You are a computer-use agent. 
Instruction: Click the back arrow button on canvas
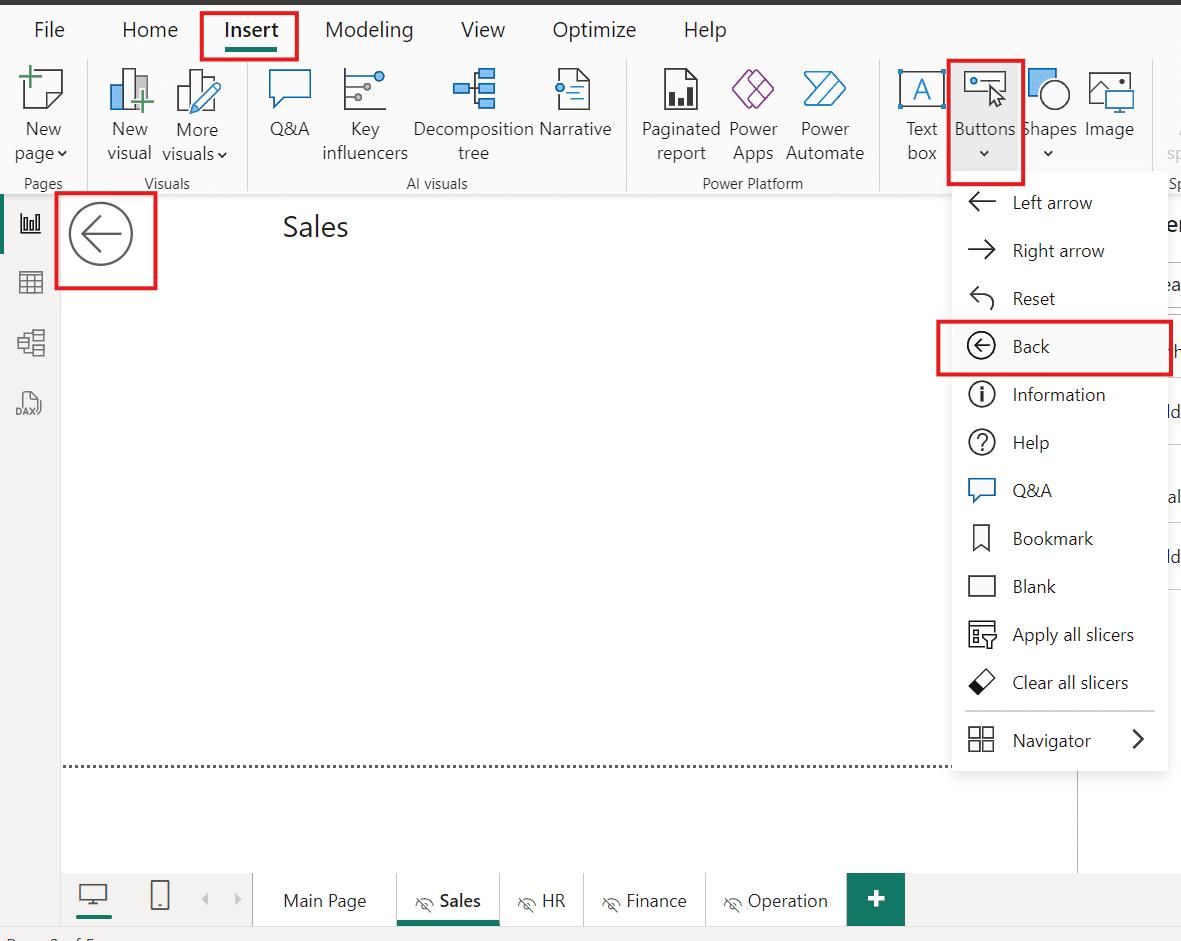pos(101,234)
